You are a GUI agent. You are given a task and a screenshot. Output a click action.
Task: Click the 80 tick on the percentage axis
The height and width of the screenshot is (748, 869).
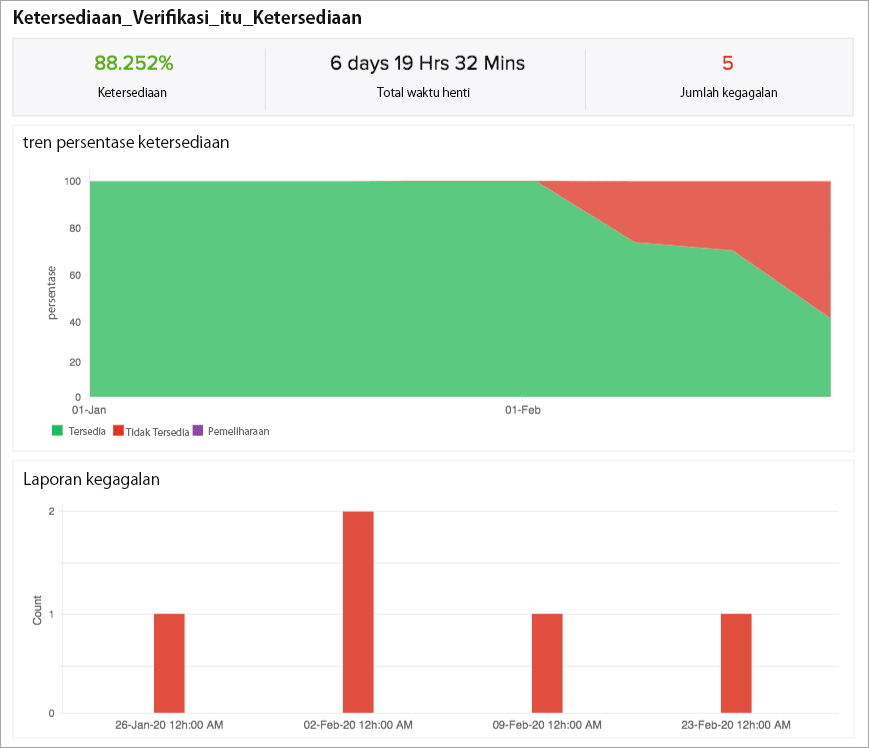[75, 228]
